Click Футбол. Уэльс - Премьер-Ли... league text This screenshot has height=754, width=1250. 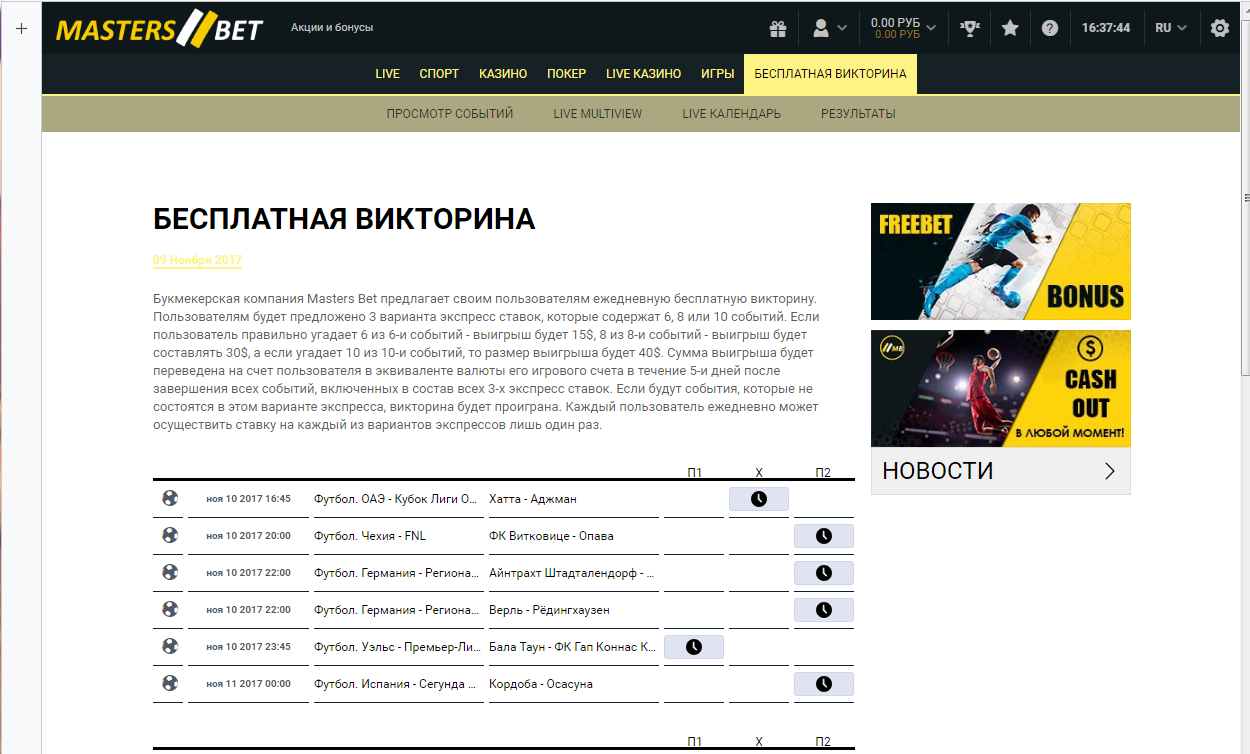[396, 647]
